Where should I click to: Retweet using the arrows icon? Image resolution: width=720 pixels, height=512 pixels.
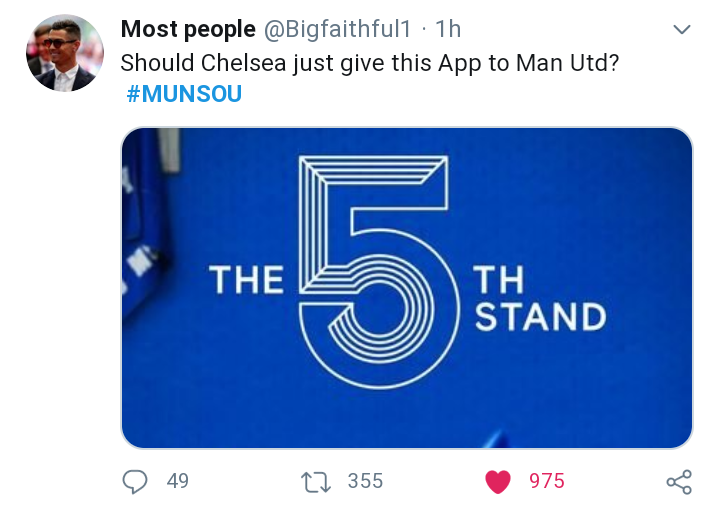(315, 482)
